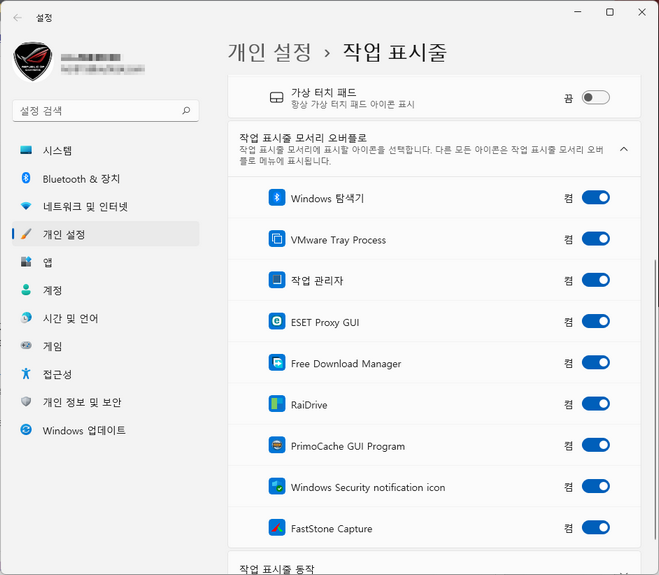This screenshot has width=659, height=575.
Task: Click the globe clock icon beside 시간 및 언어
Action: (26, 317)
